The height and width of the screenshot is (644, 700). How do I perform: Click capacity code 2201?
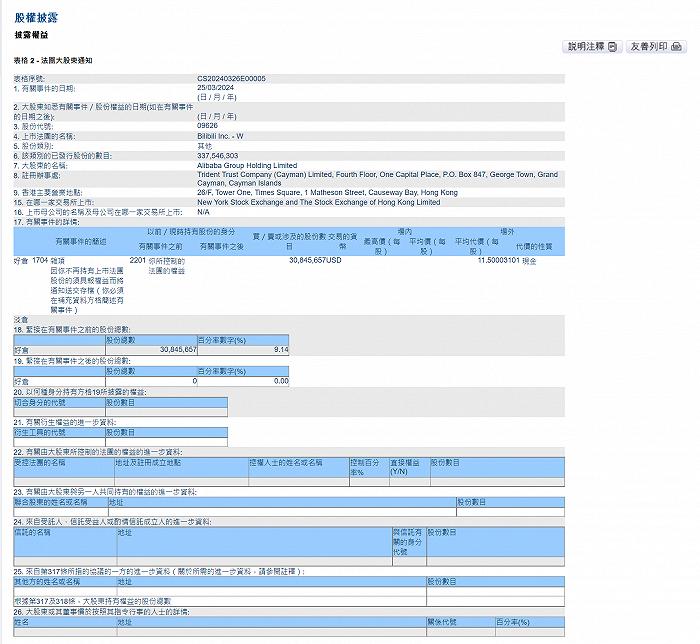pyautogui.click(x=138, y=260)
